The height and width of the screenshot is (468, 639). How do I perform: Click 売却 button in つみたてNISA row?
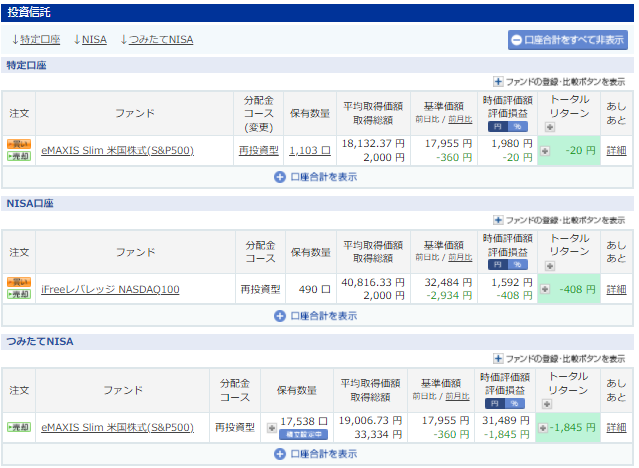pos(19,427)
